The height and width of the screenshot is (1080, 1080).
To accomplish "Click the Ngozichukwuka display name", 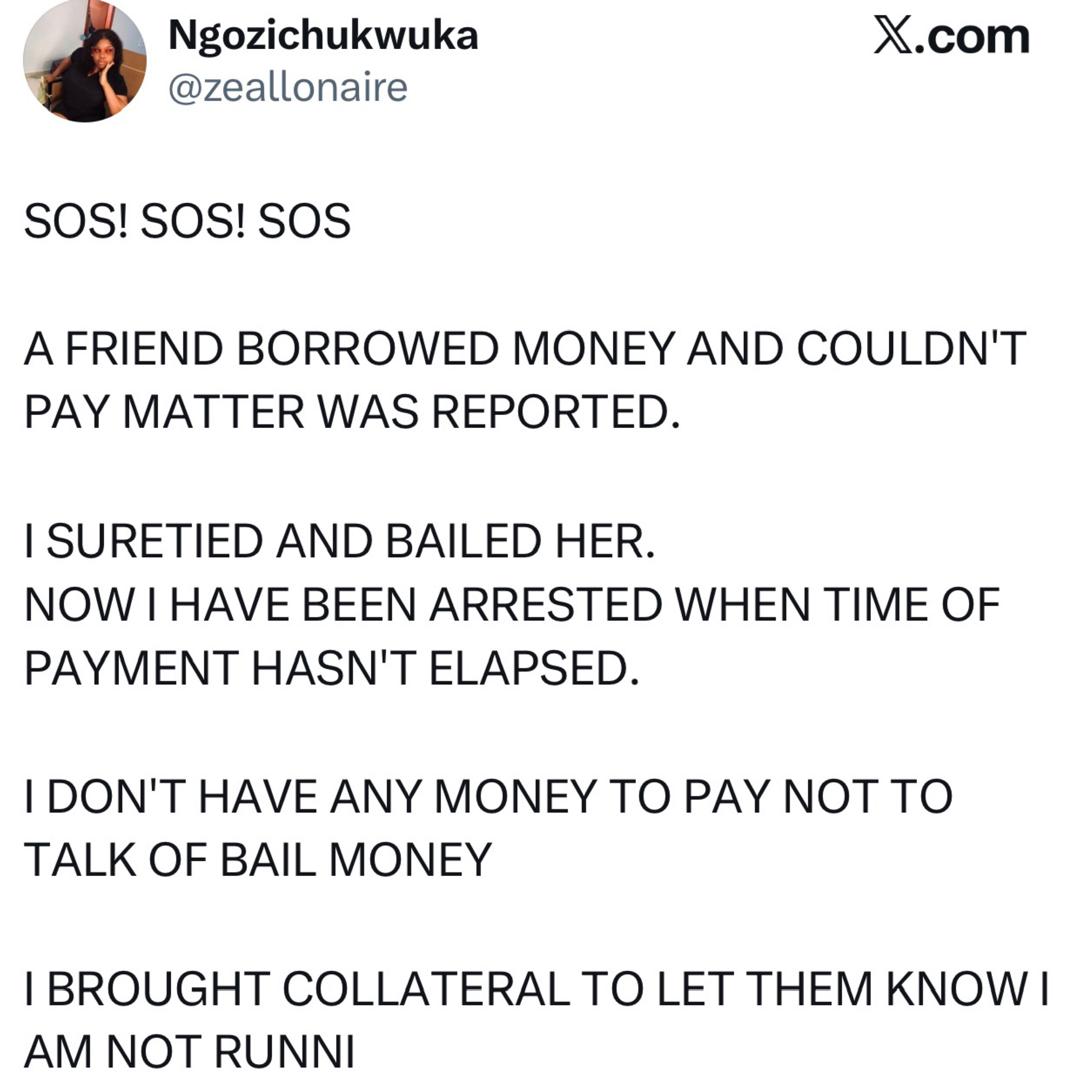I will [323, 36].
